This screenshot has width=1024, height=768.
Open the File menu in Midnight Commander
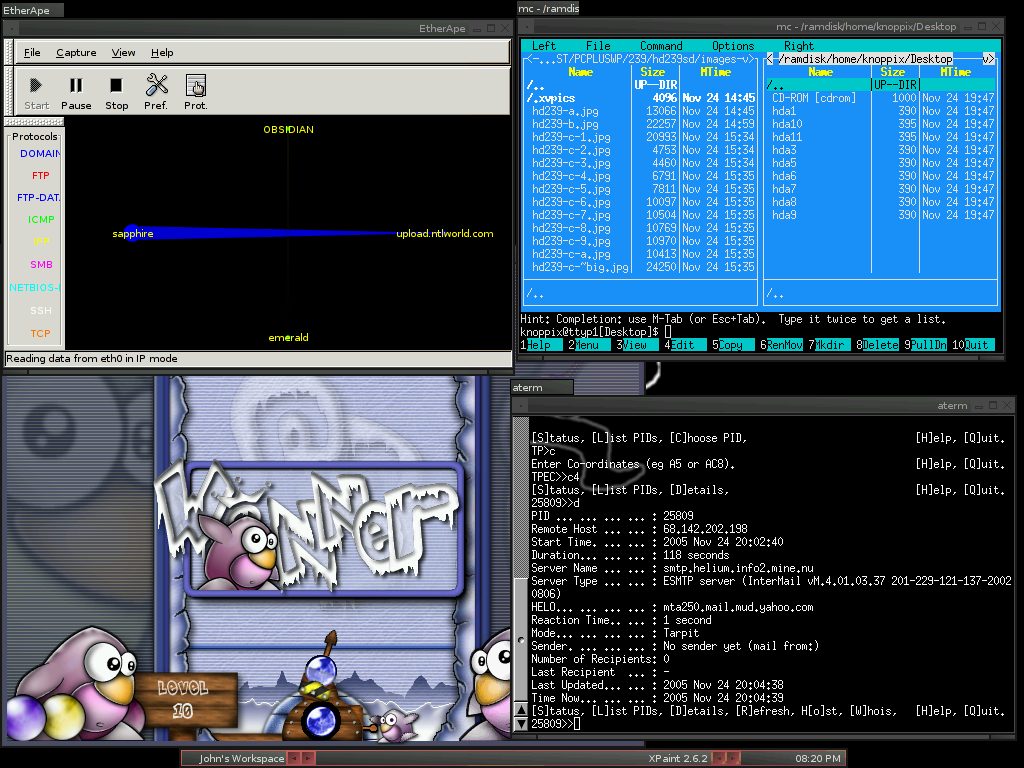tap(598, 46)
